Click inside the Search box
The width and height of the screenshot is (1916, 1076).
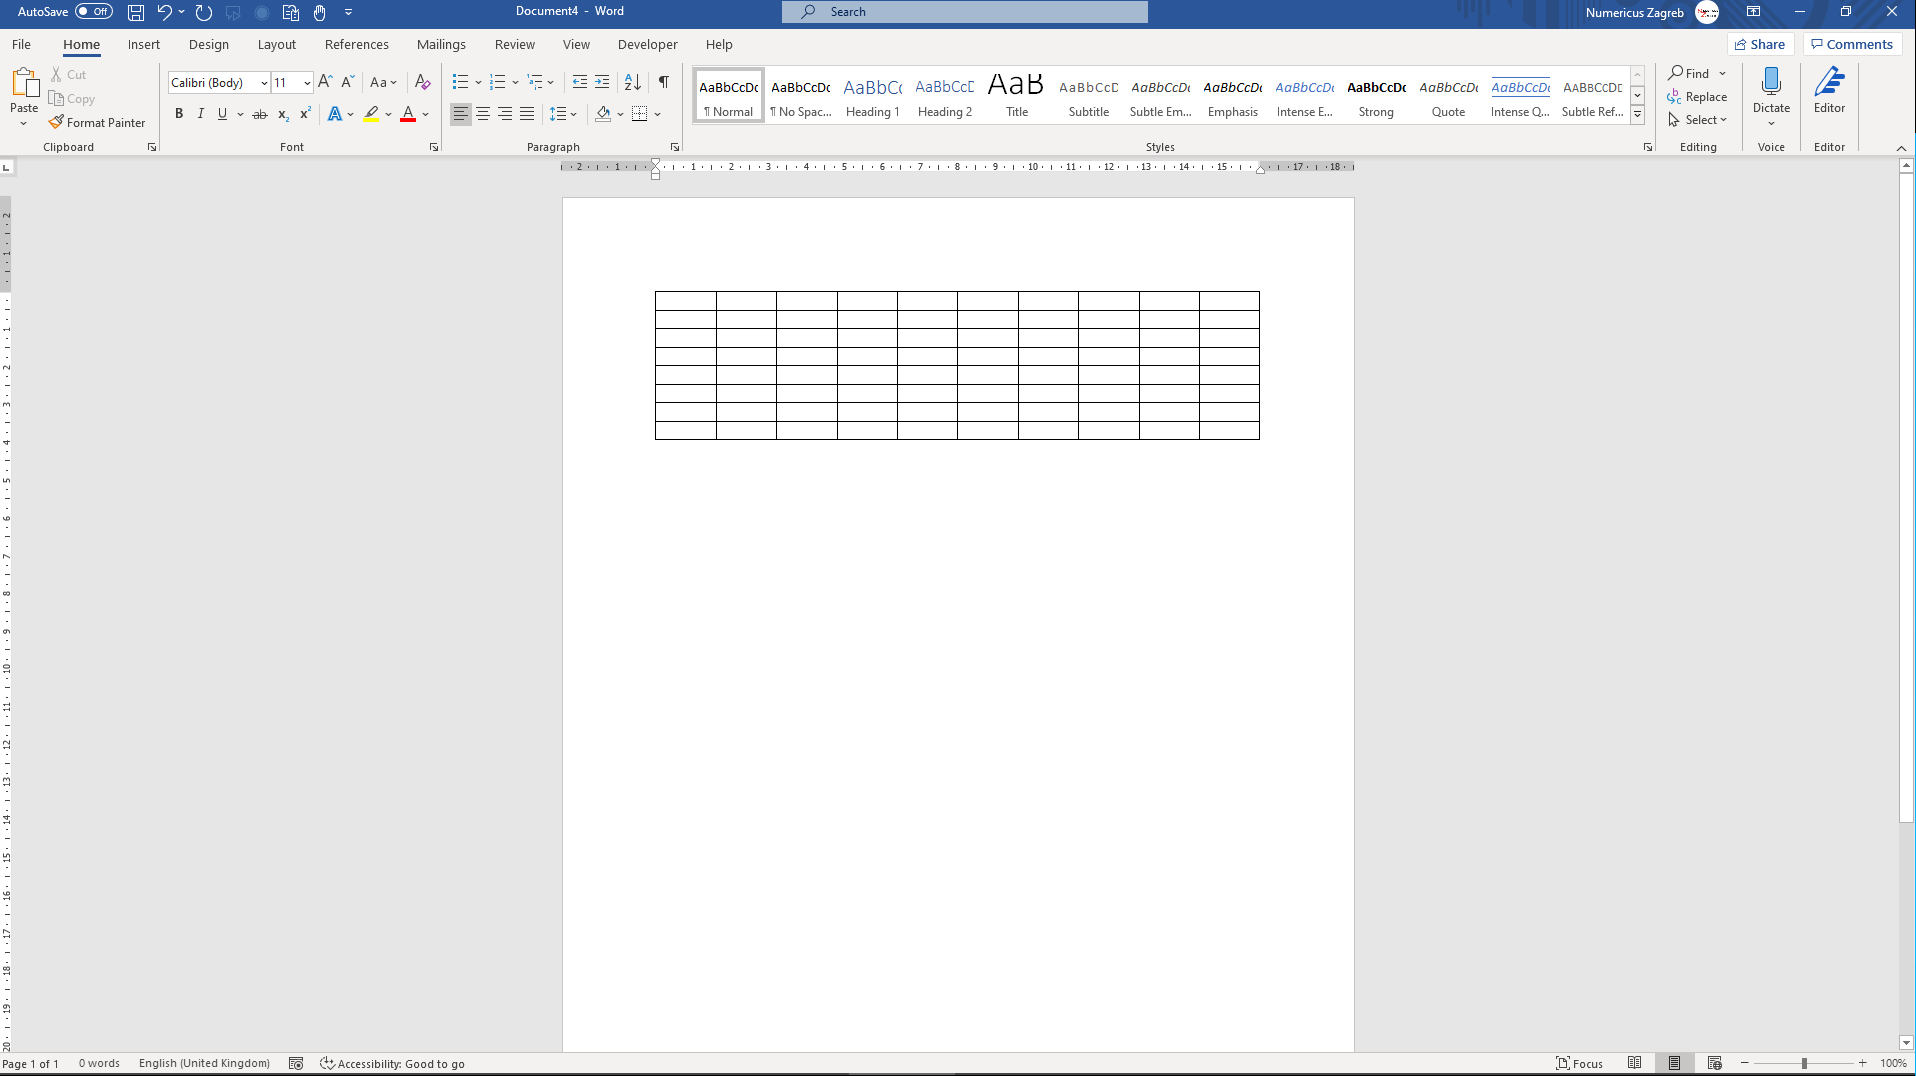964,12
